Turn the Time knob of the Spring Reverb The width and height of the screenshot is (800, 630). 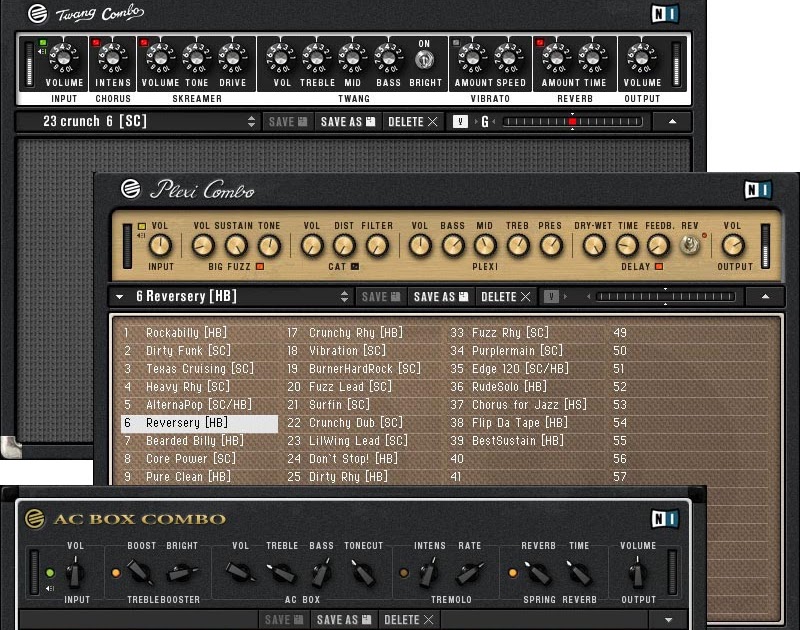[578, 573]
